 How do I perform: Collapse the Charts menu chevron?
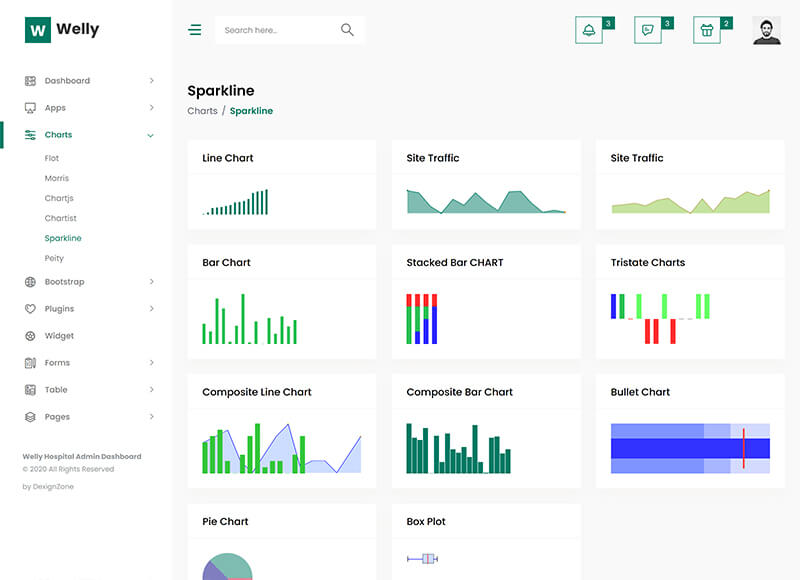[x=151, y=135]
